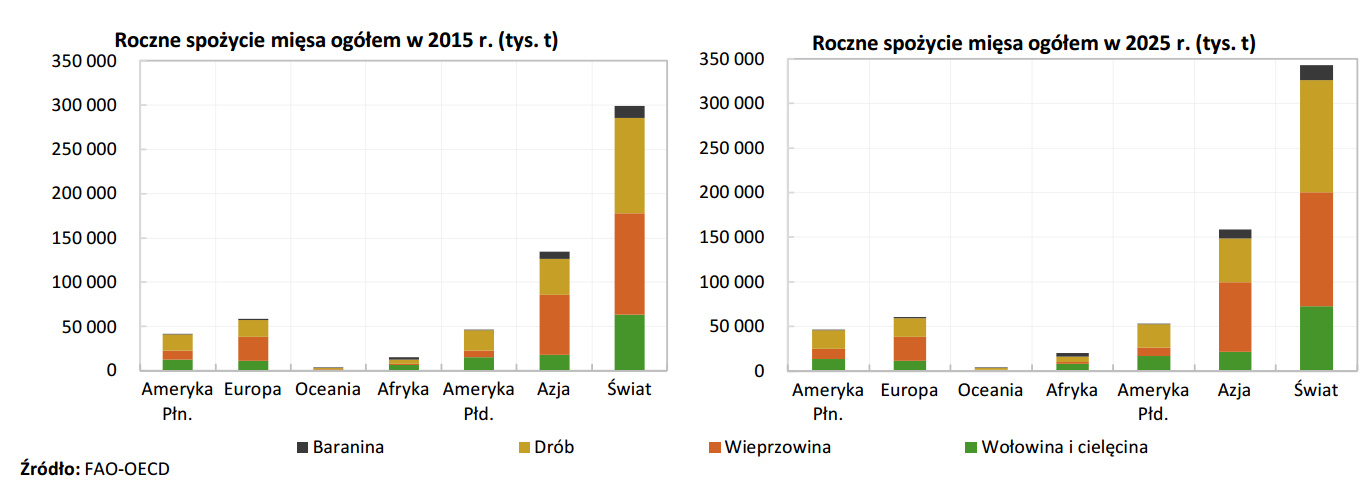Image resolution: width=1368 pixels, height=504 pixels.
Task: Click the Oceania axis label in the 2015 chart
Action: [327, 389]
